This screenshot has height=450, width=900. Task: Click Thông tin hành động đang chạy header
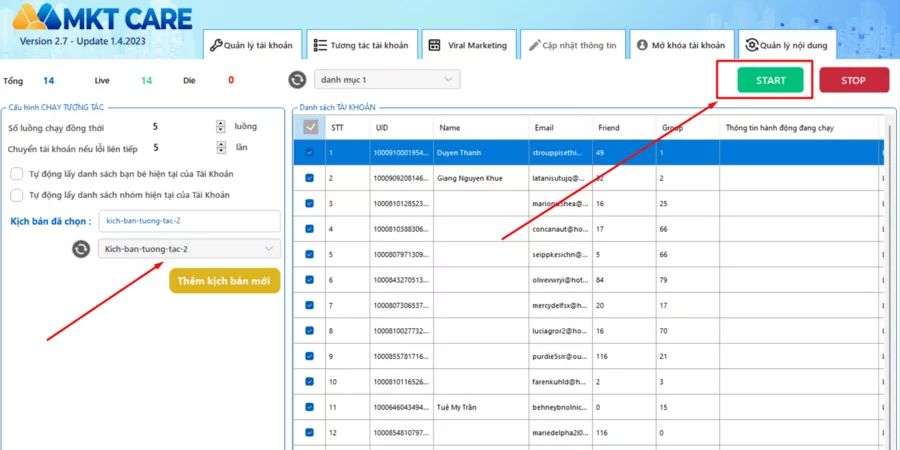(799, 128)
